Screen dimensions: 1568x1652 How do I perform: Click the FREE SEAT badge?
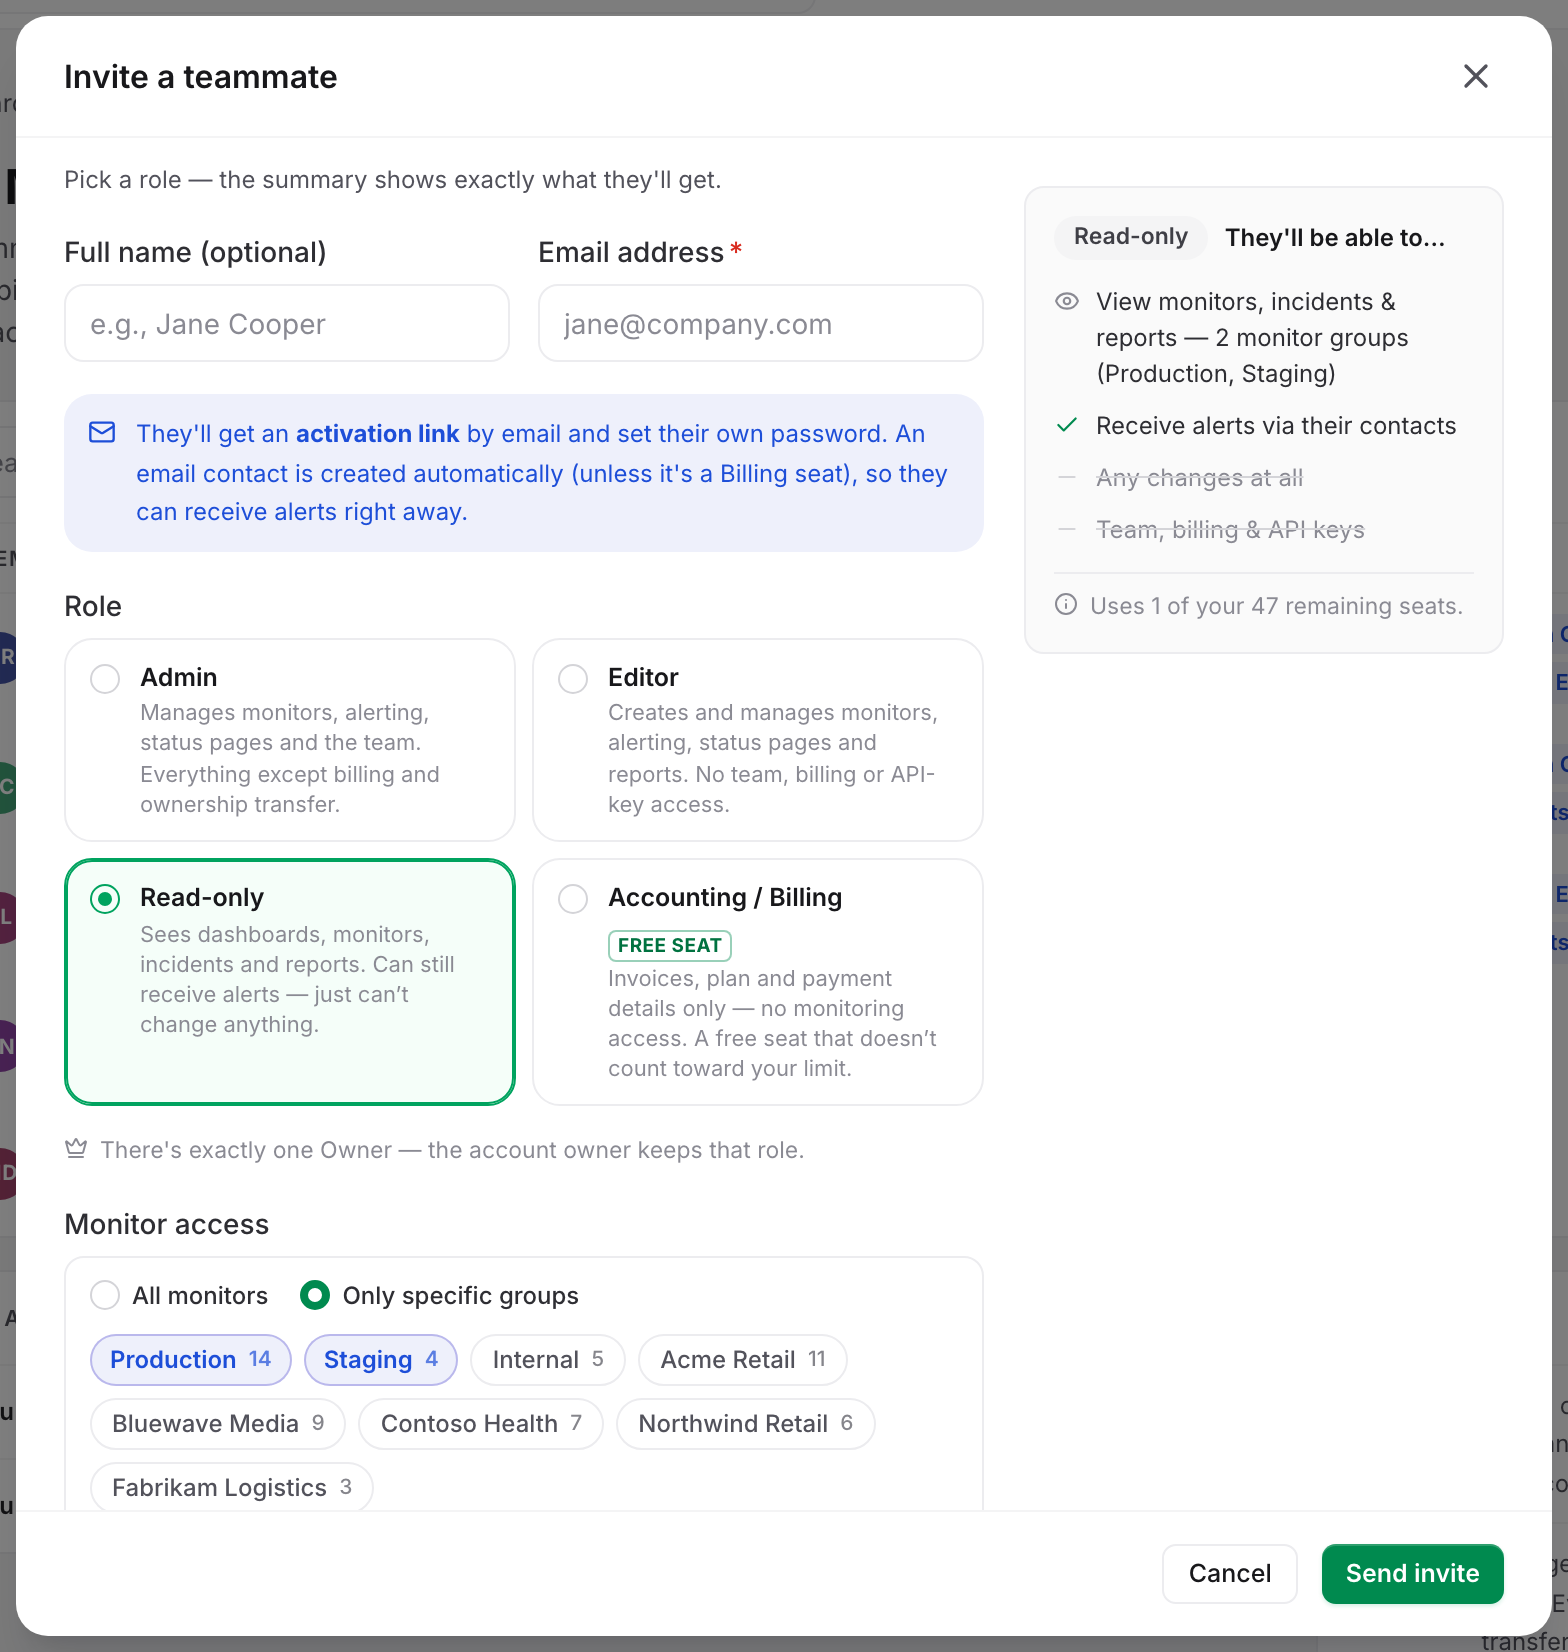coord(670,945)
